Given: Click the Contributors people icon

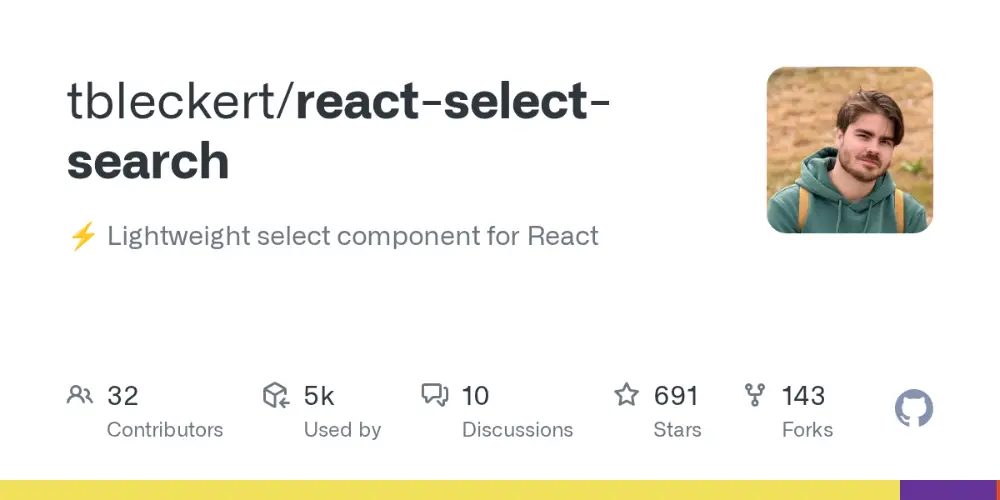Looking at the screenshot, I should tap(80, 395).
